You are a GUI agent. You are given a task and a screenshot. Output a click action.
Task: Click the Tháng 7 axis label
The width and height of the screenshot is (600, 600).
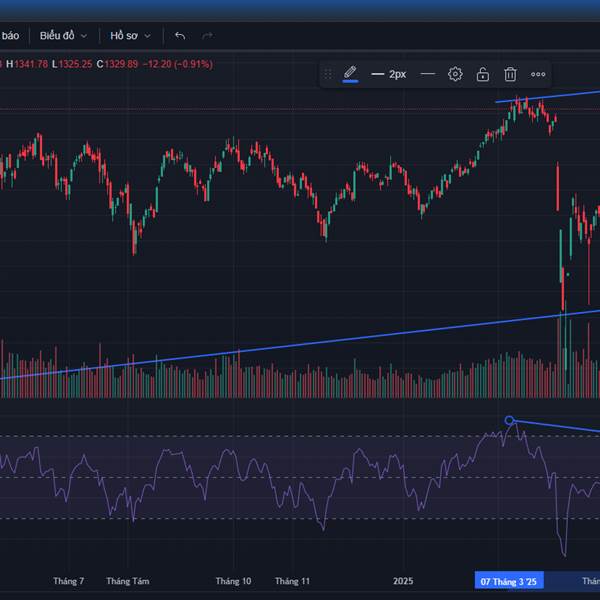pyautogui.click(x=68, y=581)
